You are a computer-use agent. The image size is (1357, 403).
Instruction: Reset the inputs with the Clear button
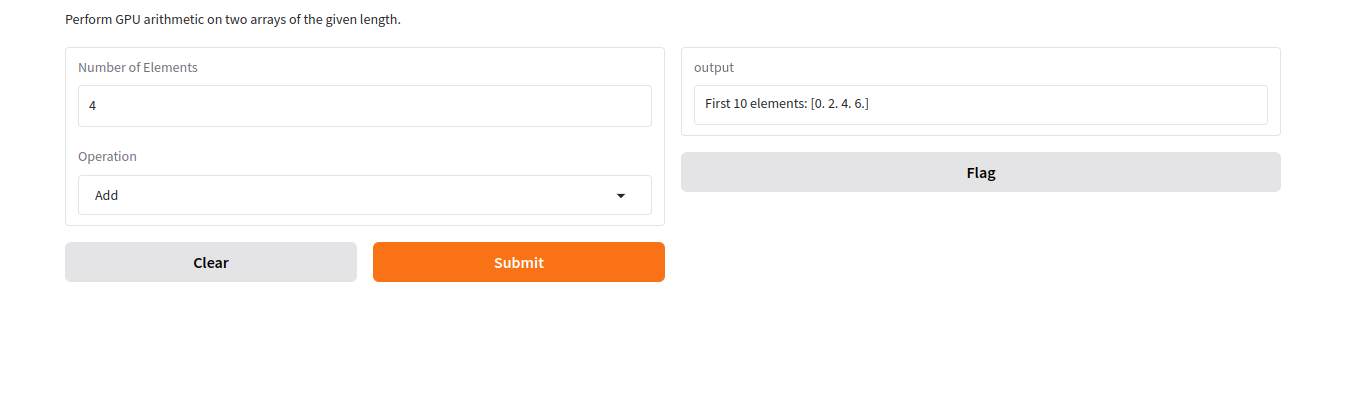(210, 262)
